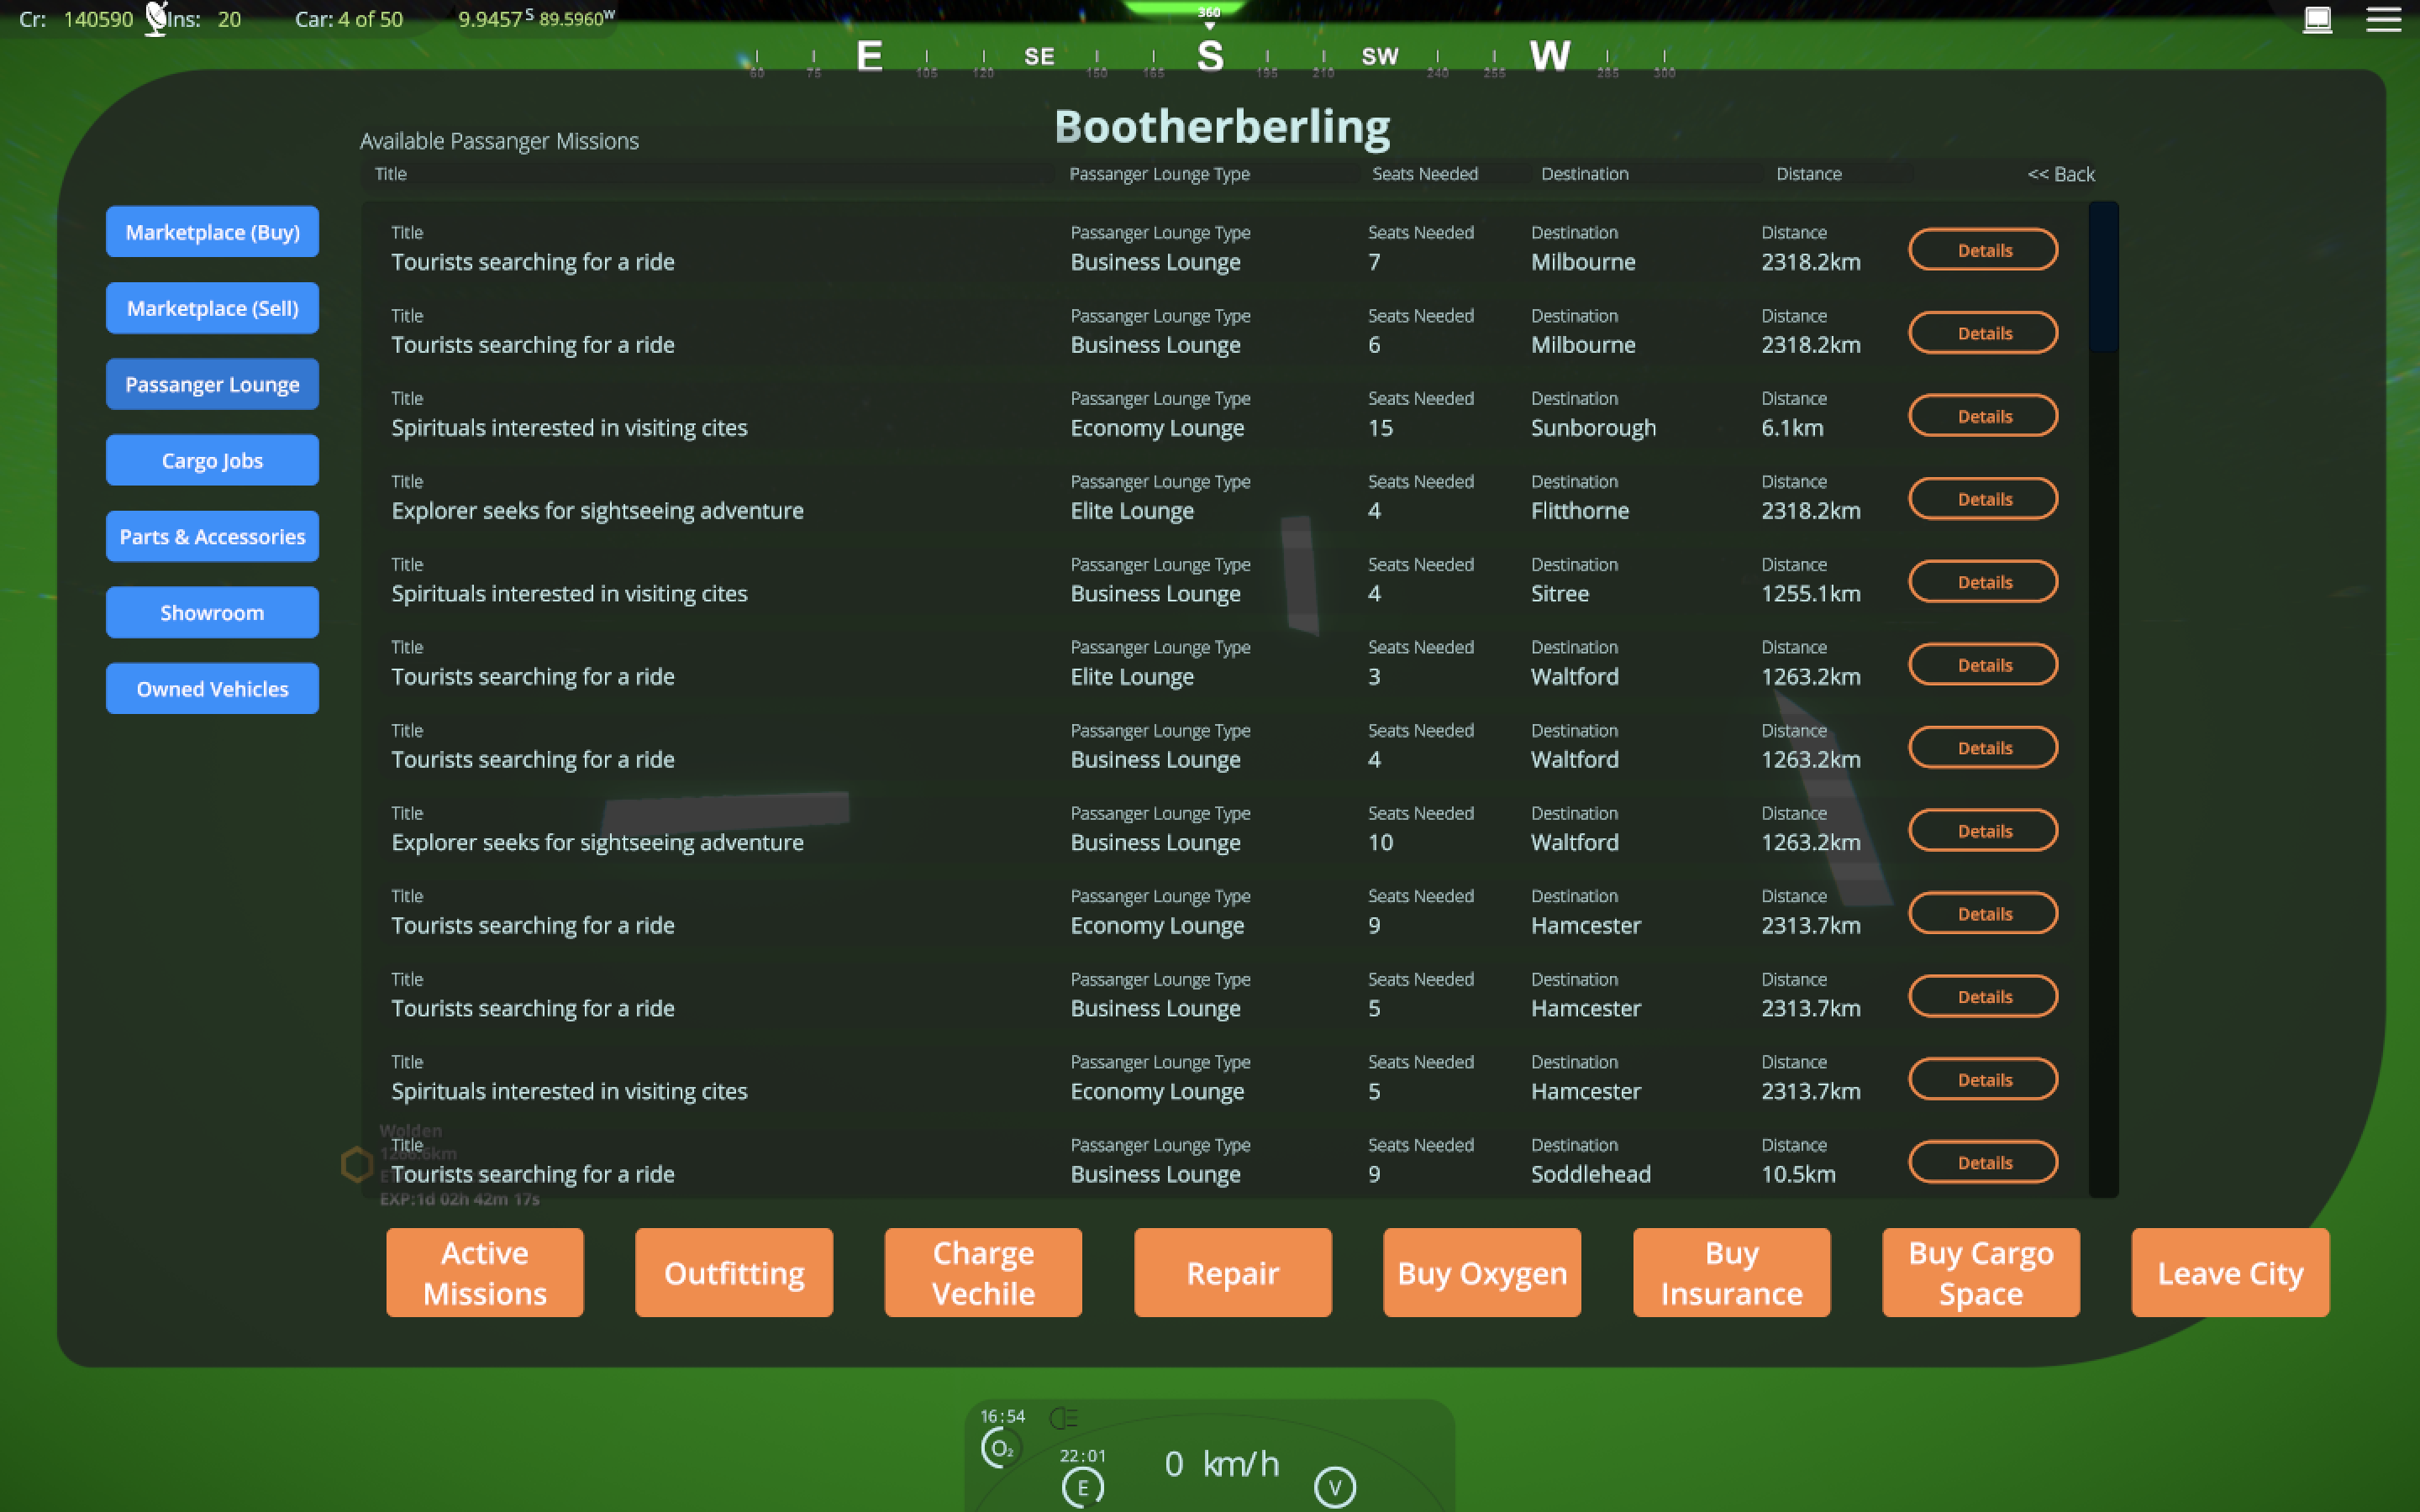The width and height of the screenshot is (2420, 1512).
Task: Click the O2 oxygen gauge icon
Action: (x=1000, y=1448)
